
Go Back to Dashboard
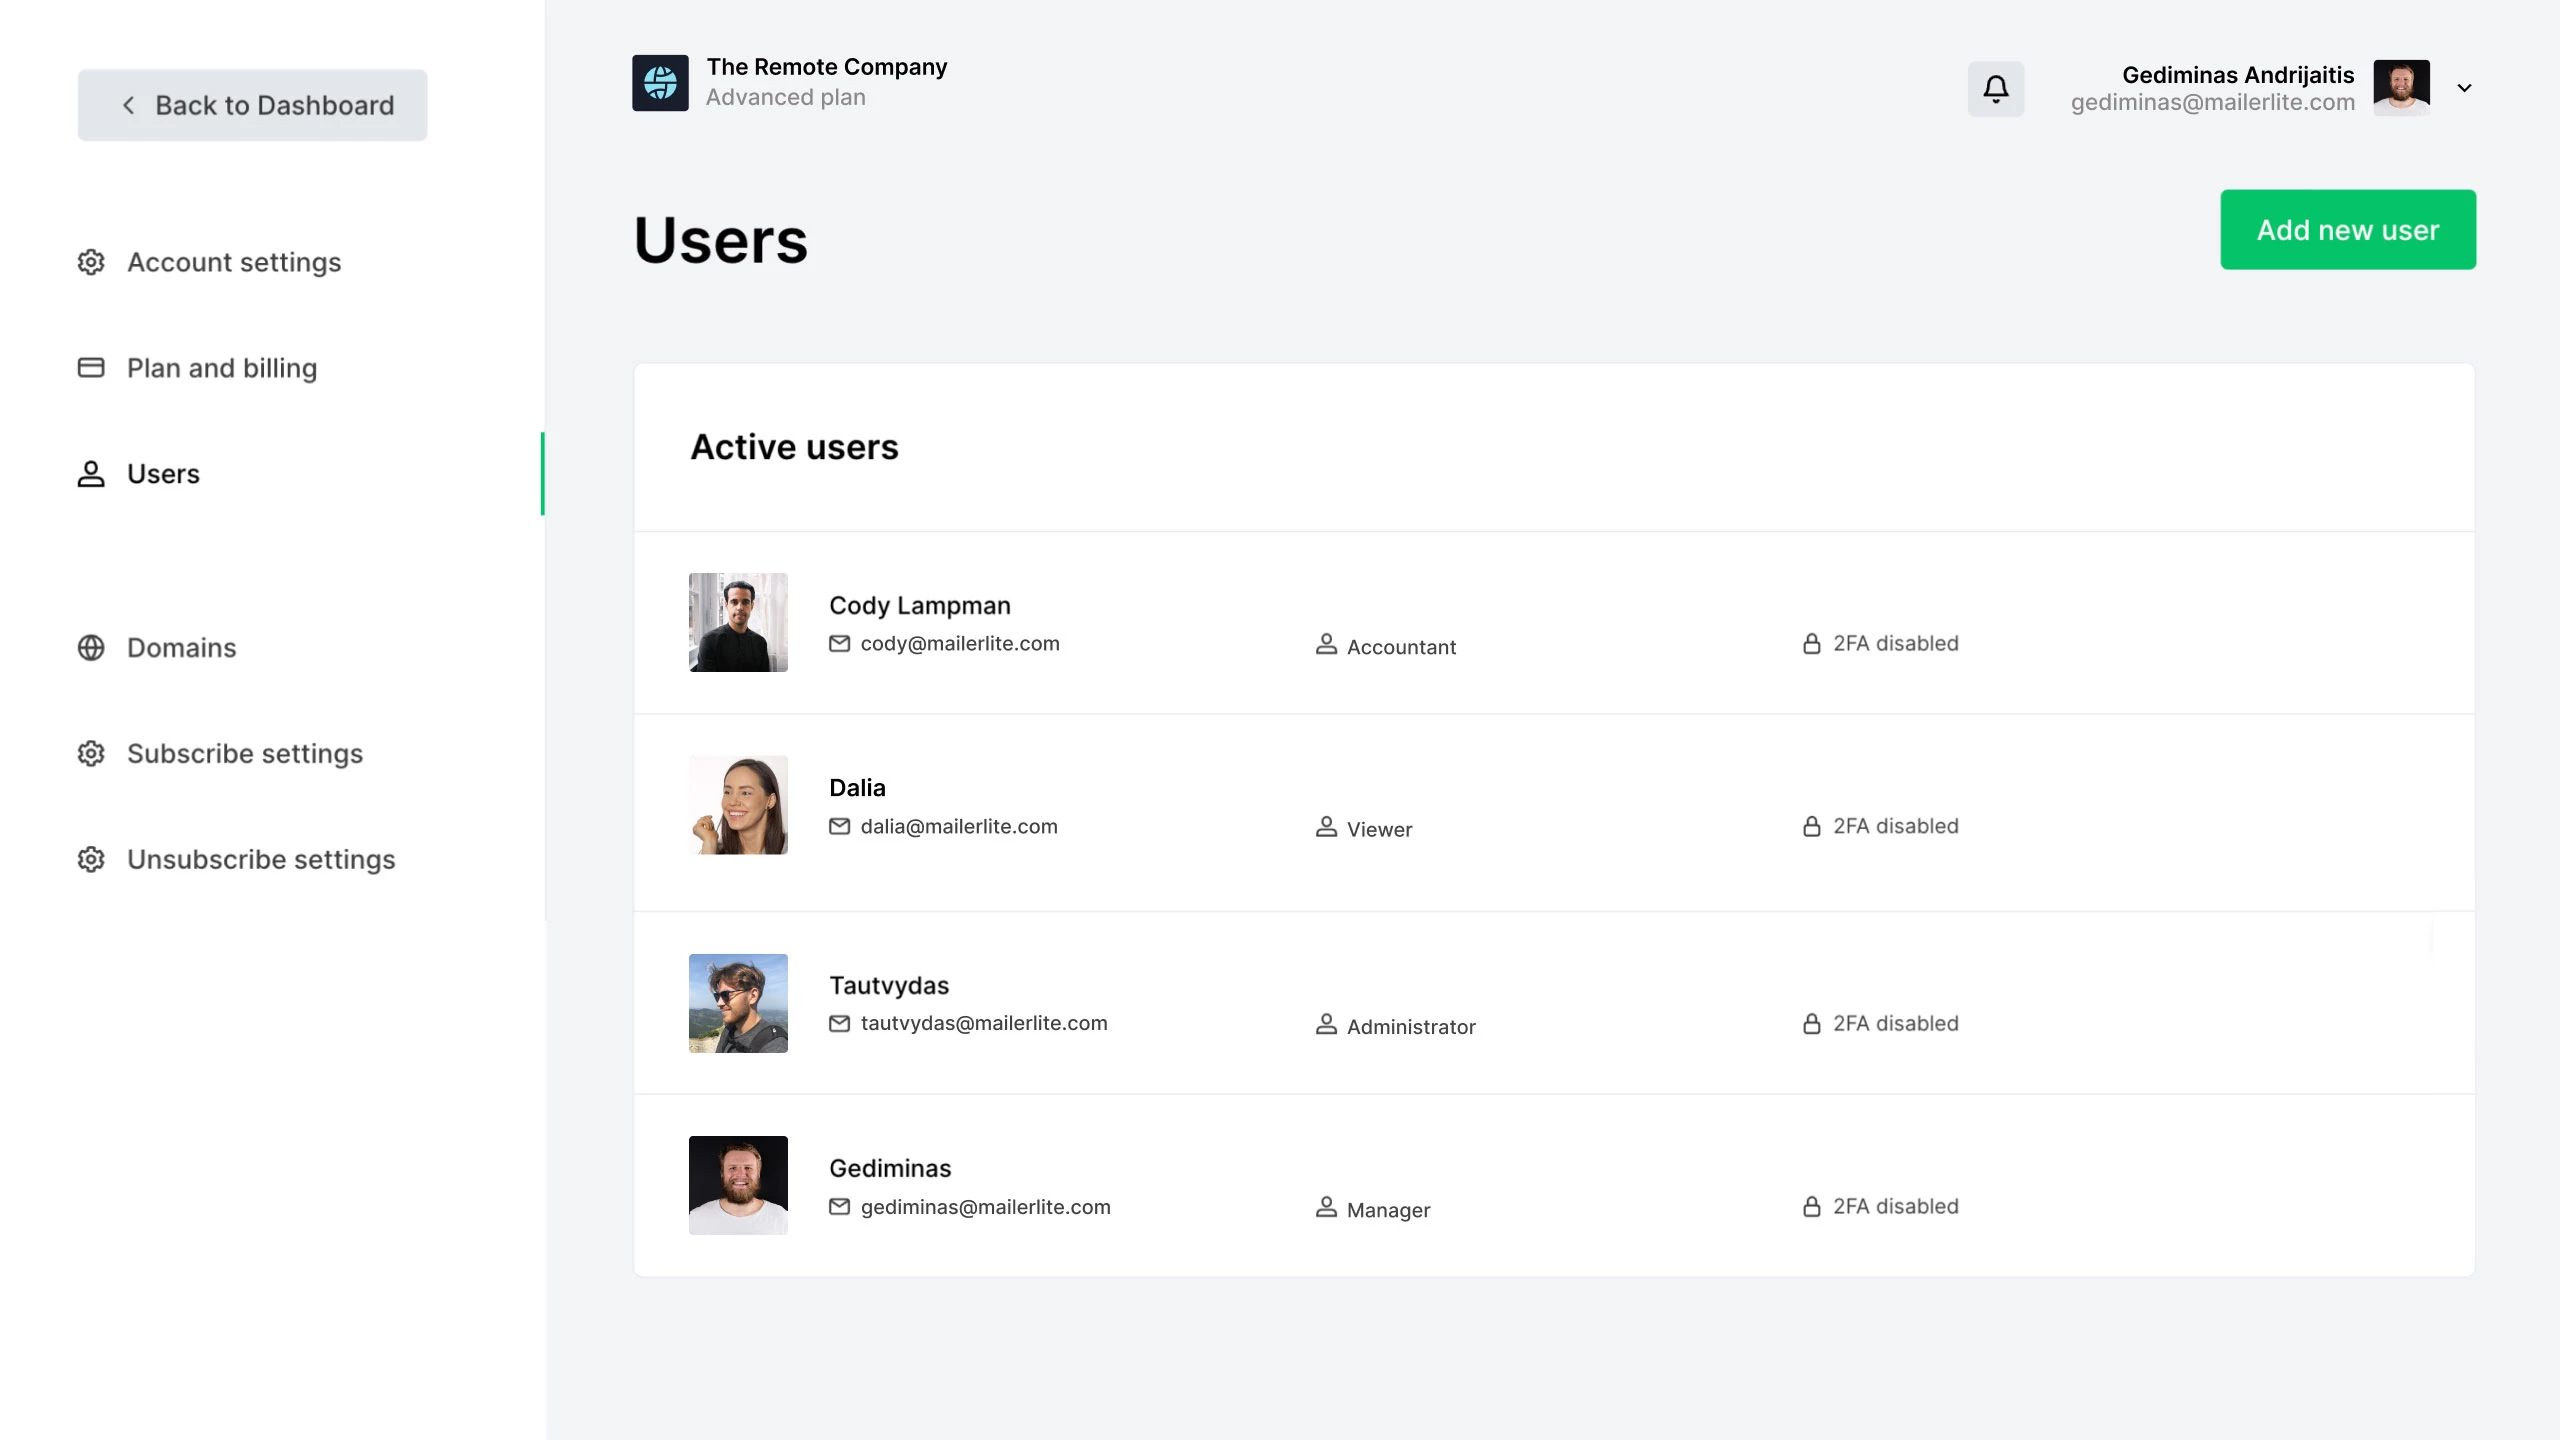tap(253, 105)
